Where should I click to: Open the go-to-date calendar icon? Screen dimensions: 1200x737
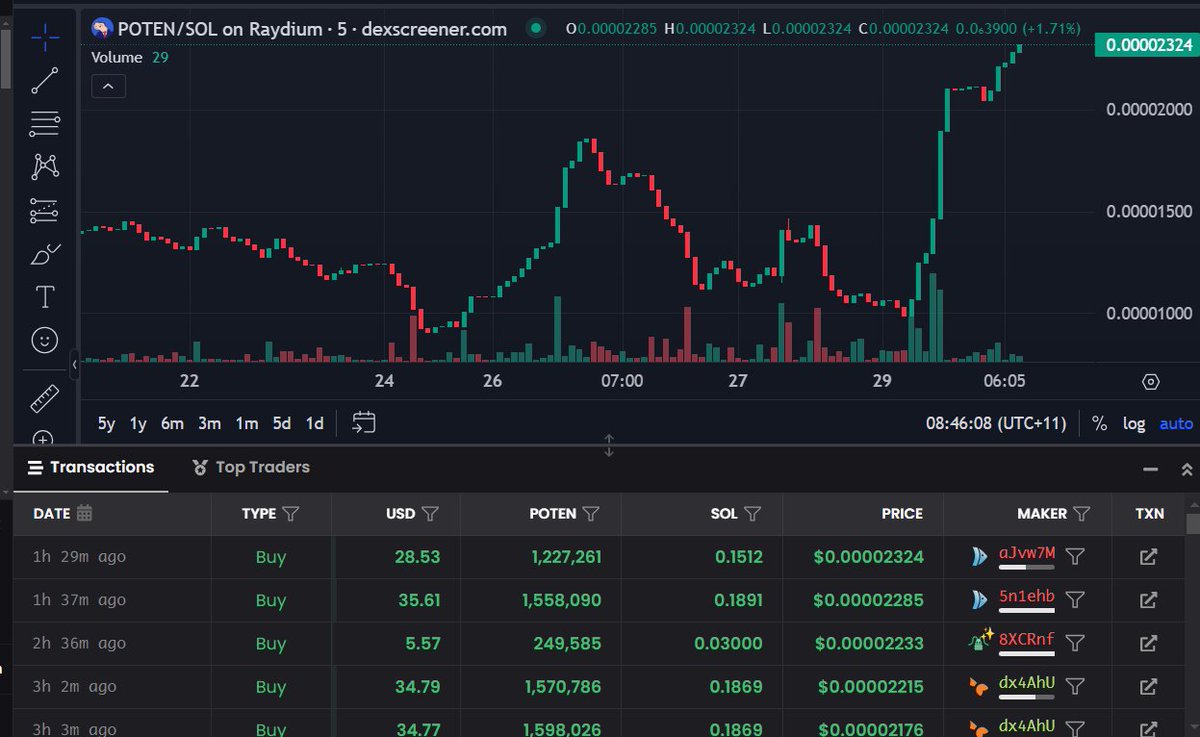pyautogui.click(x=364, y=423)
